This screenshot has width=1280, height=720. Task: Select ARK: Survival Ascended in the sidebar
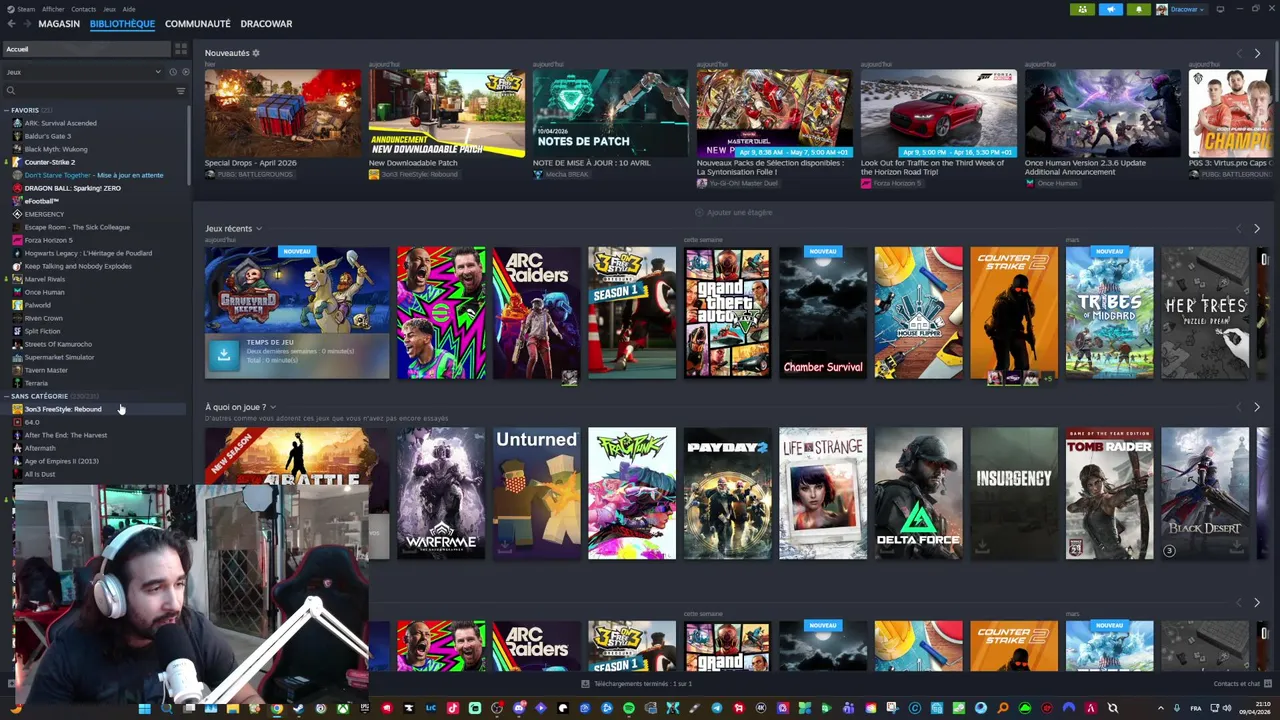60,123
